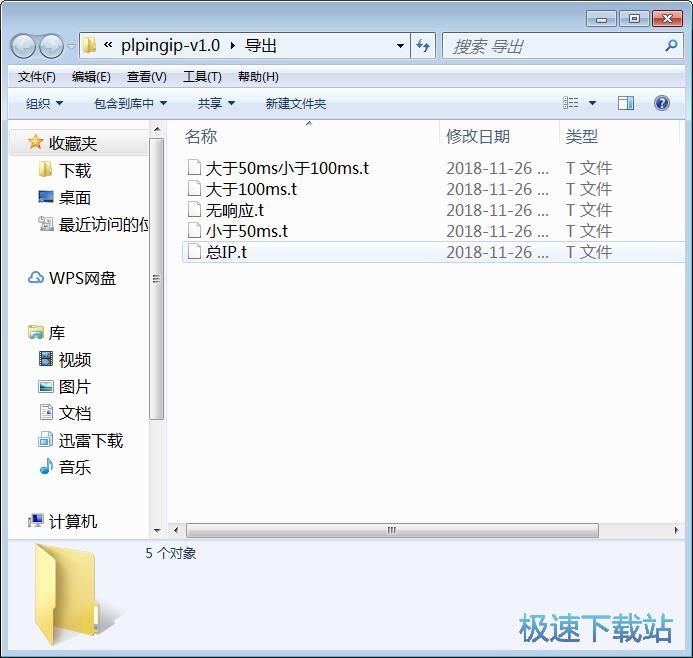Viewport: 693px width, 658px height.
Task: Click the music note icon beside 音乐
Action: pos(46,466)
